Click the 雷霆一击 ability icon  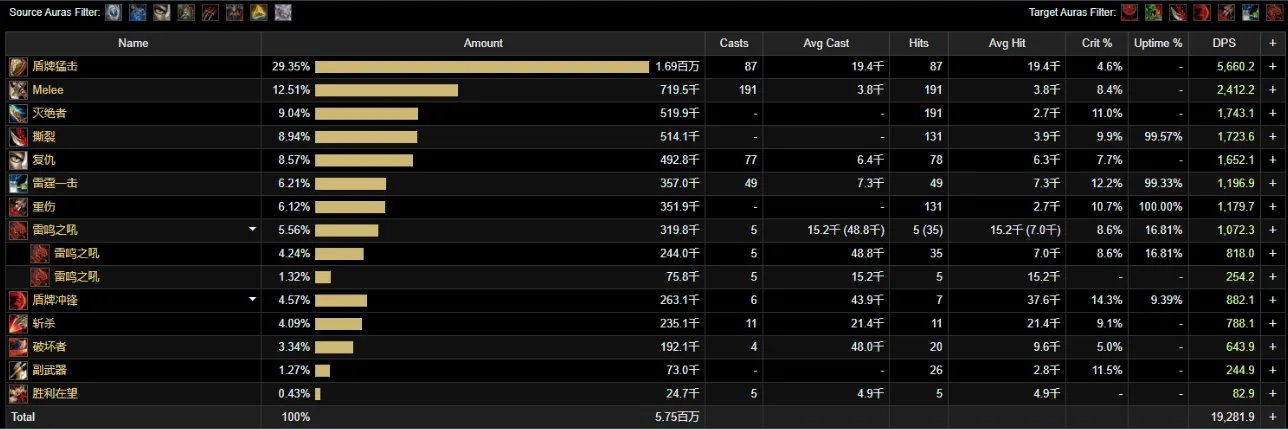coord(18,183)
